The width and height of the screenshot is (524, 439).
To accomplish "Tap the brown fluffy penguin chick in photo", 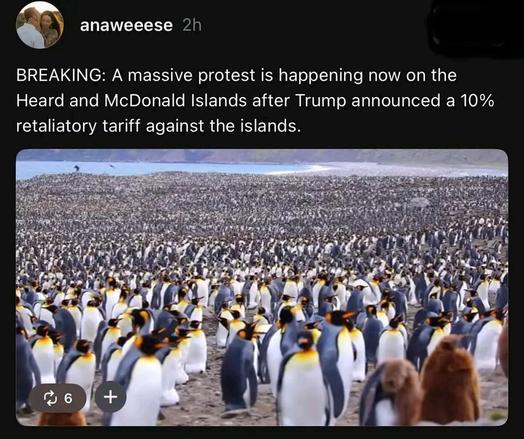I will click(449, 381).
